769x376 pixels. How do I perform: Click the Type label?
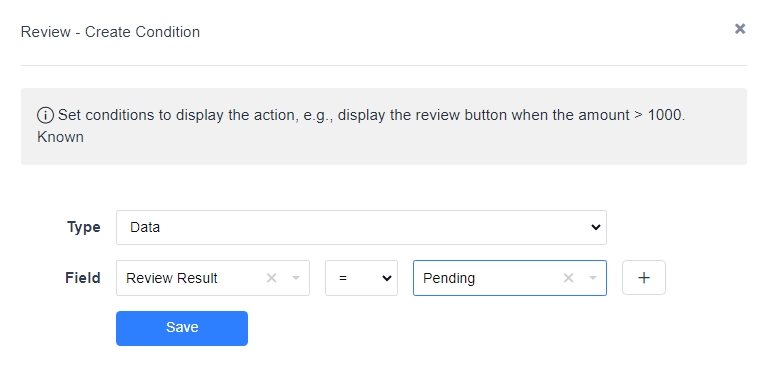tap(84, 227)
